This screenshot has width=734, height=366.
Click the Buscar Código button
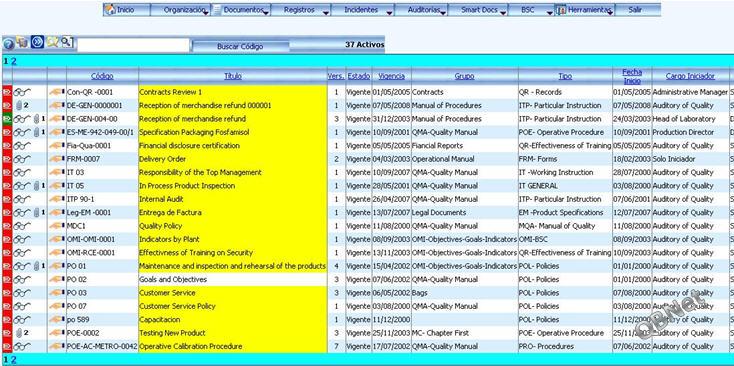pyautogui.click(x=240, y=47)
